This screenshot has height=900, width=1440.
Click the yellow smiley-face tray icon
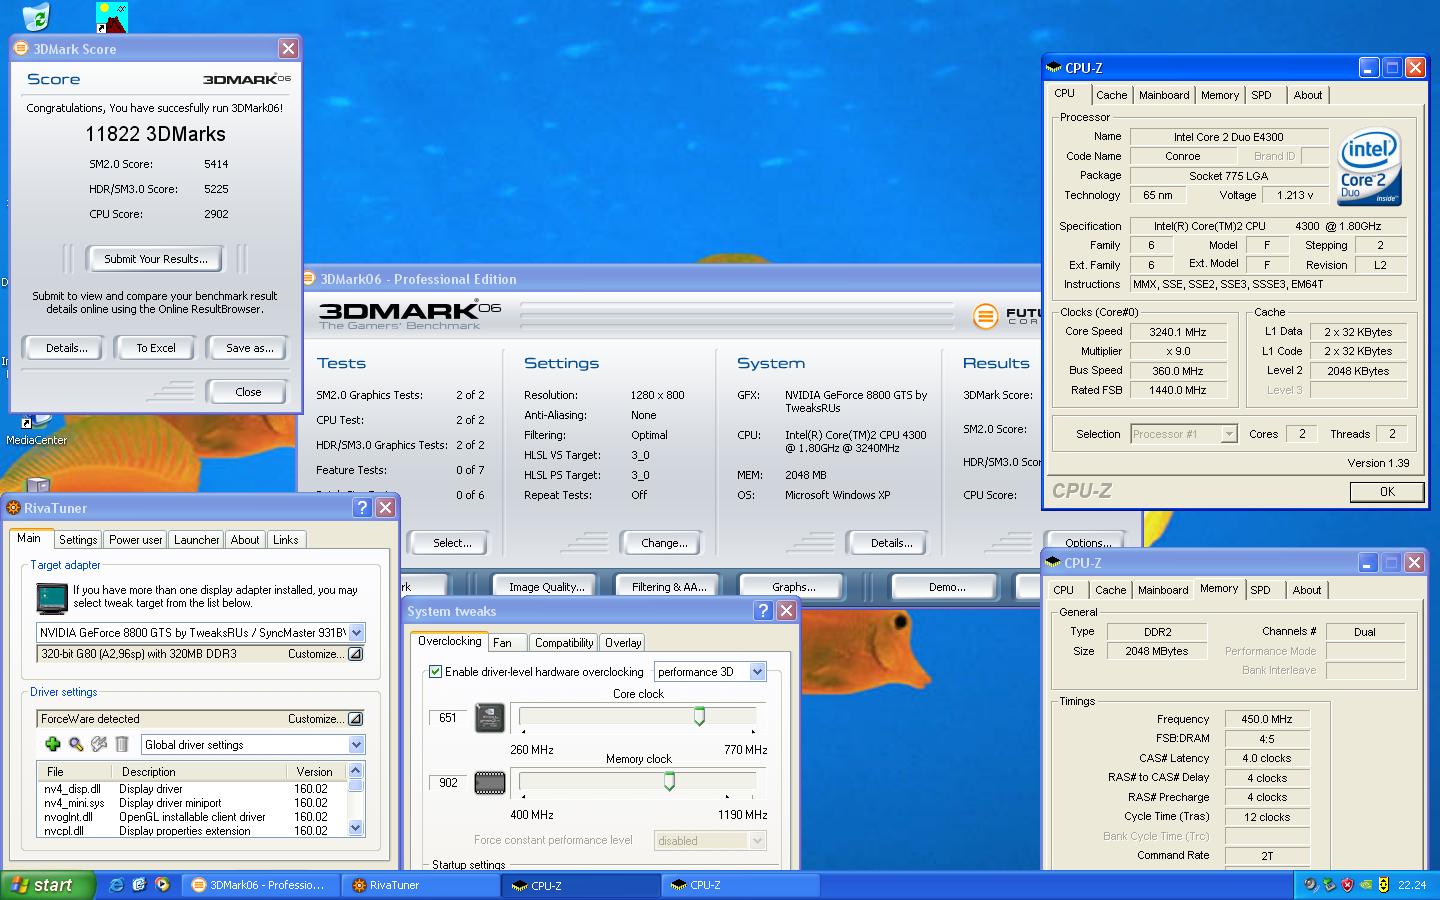[x=1383, y=885]
